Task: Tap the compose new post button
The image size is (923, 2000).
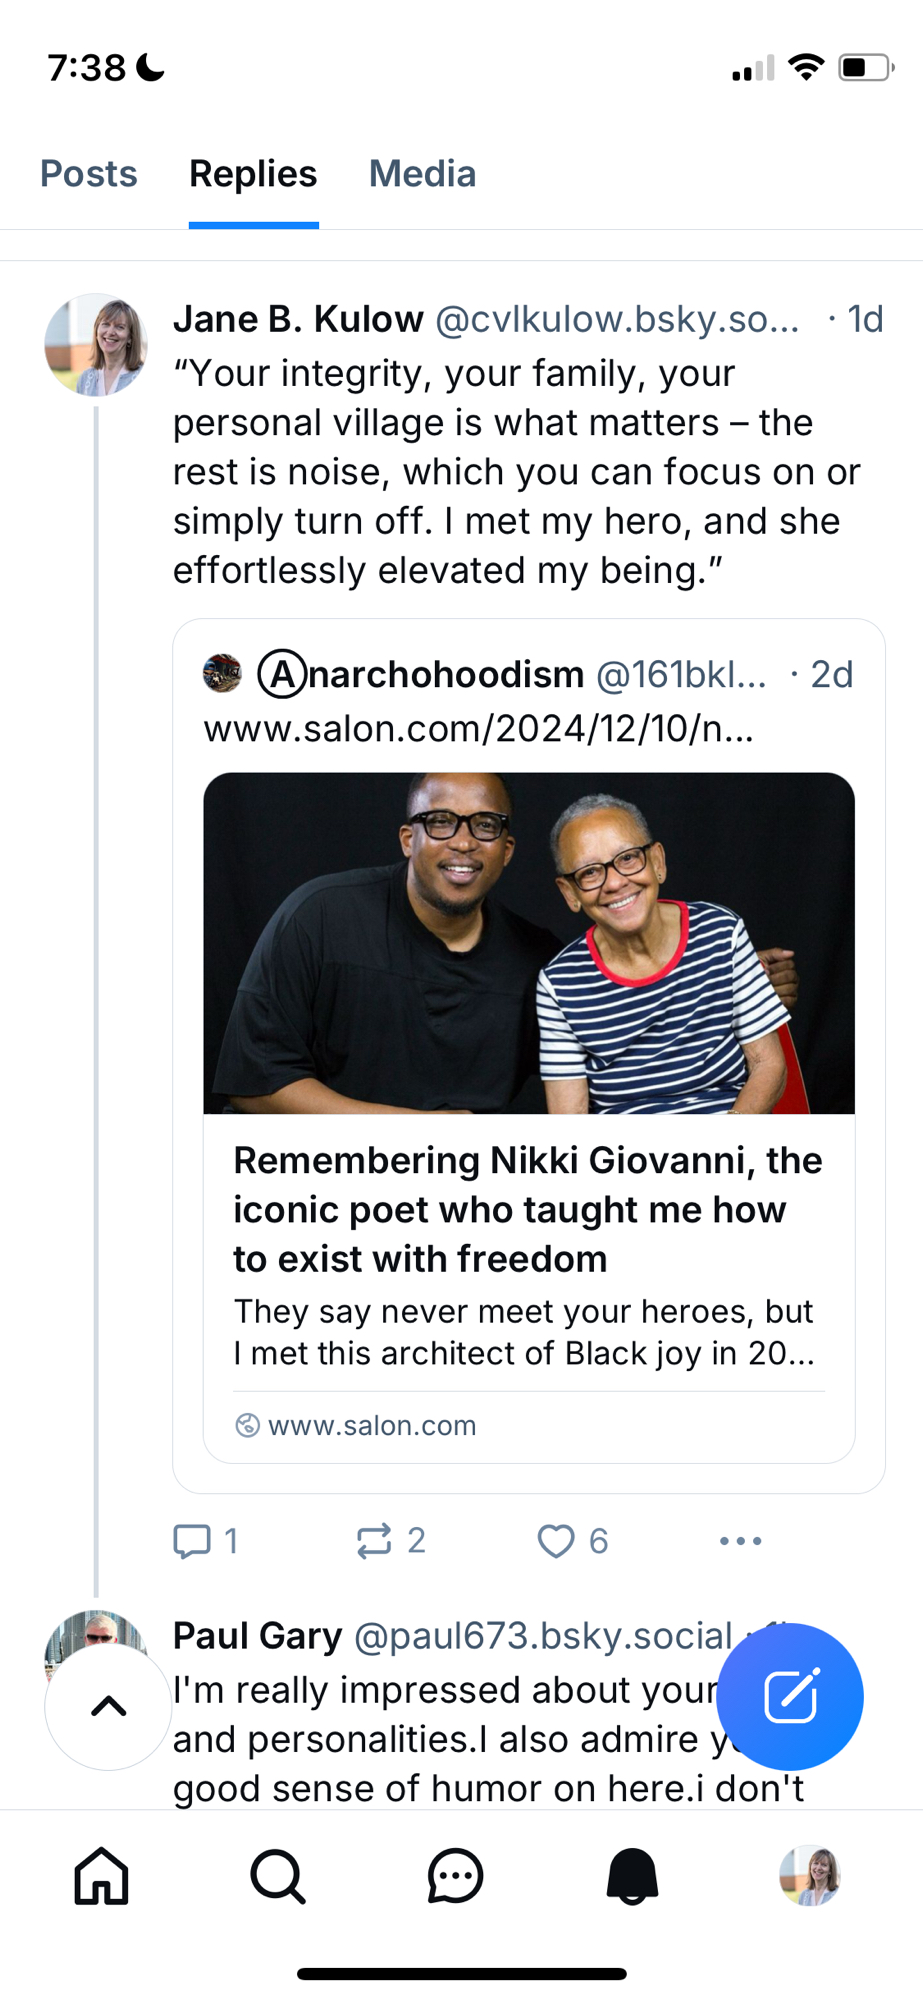Action: point(790,1696)
